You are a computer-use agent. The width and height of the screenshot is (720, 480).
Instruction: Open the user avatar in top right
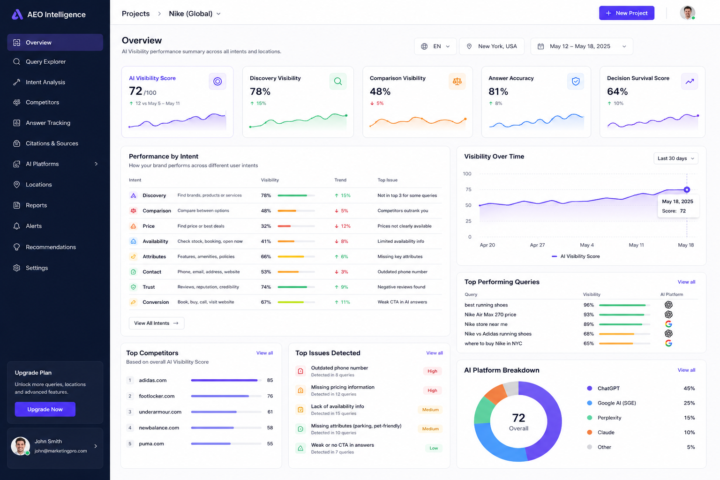[687, 13]
